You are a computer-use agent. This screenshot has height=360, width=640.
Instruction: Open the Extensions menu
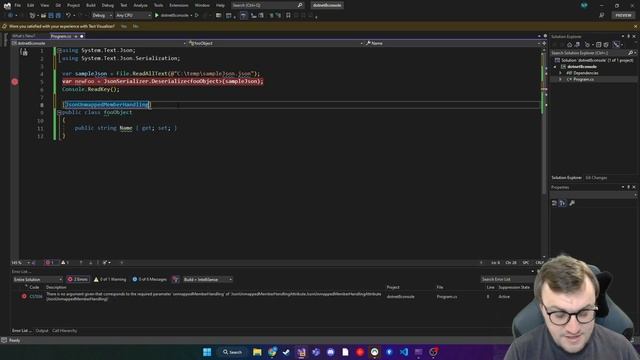[x=179, y=5]
